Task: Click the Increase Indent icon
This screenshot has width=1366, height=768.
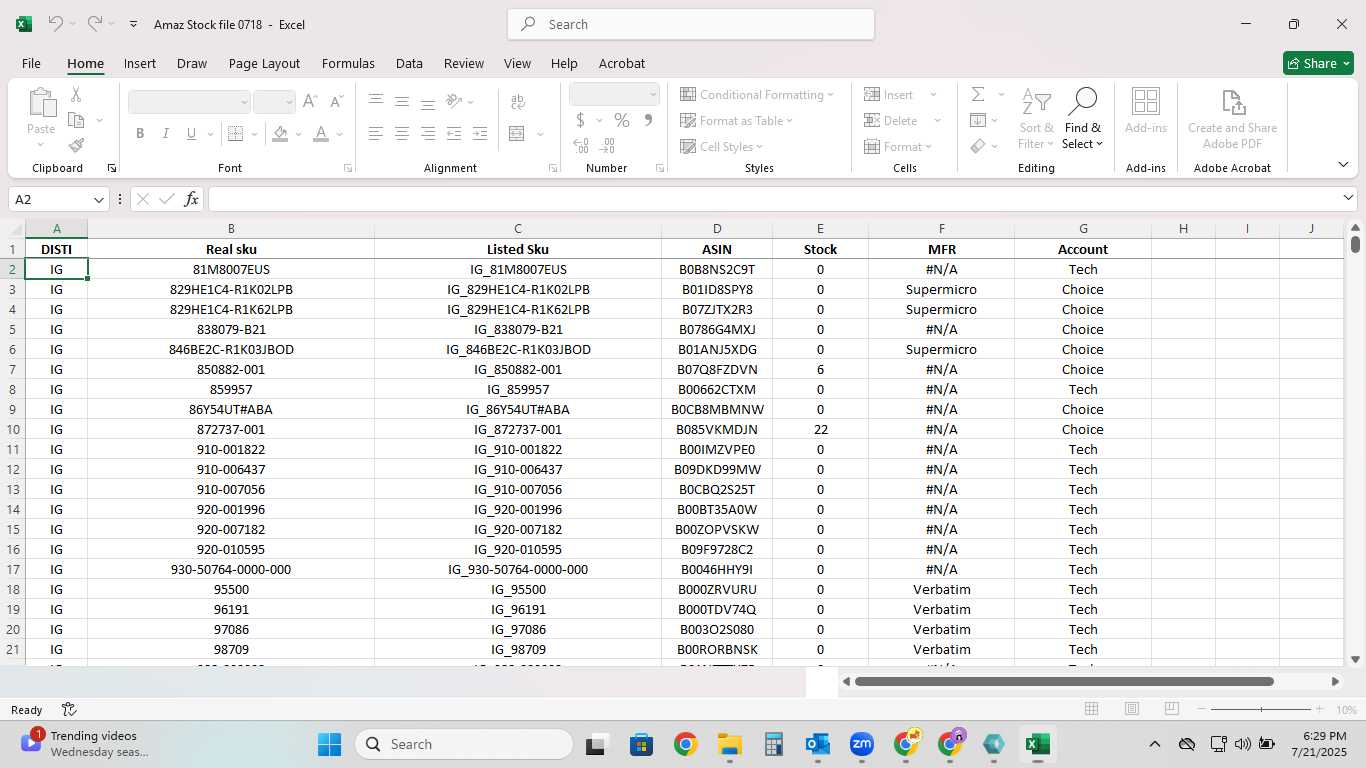Action: pyautogui.click(x=479, y=133)
